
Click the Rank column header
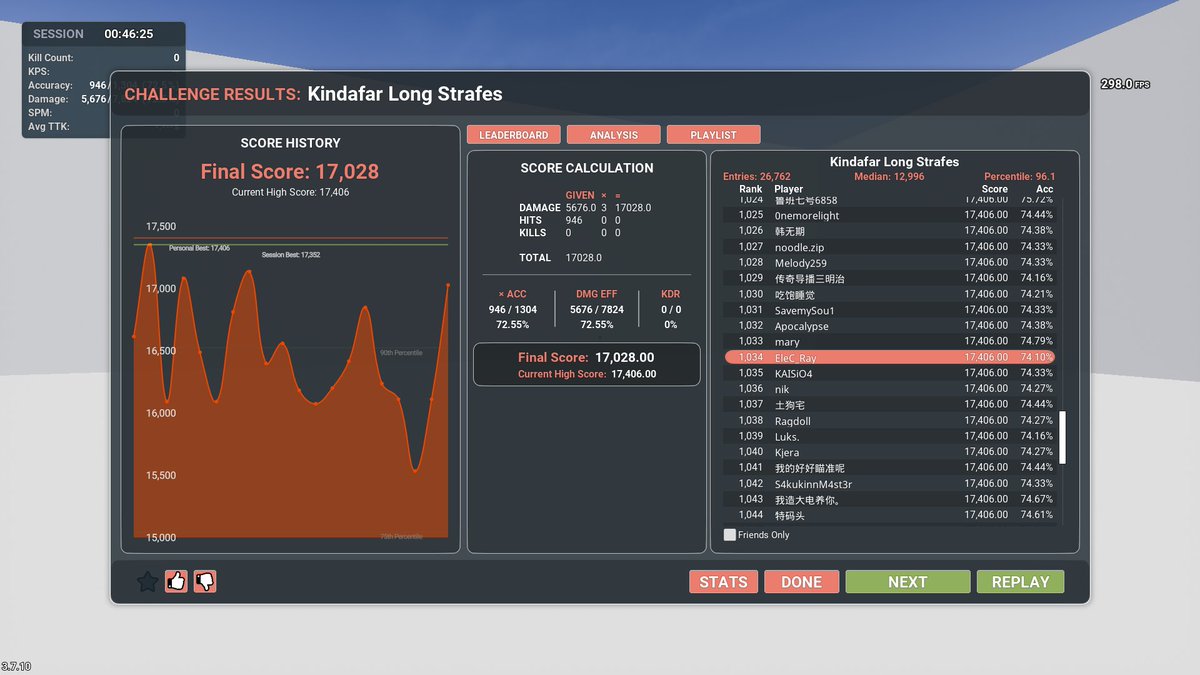coord(750,189)
